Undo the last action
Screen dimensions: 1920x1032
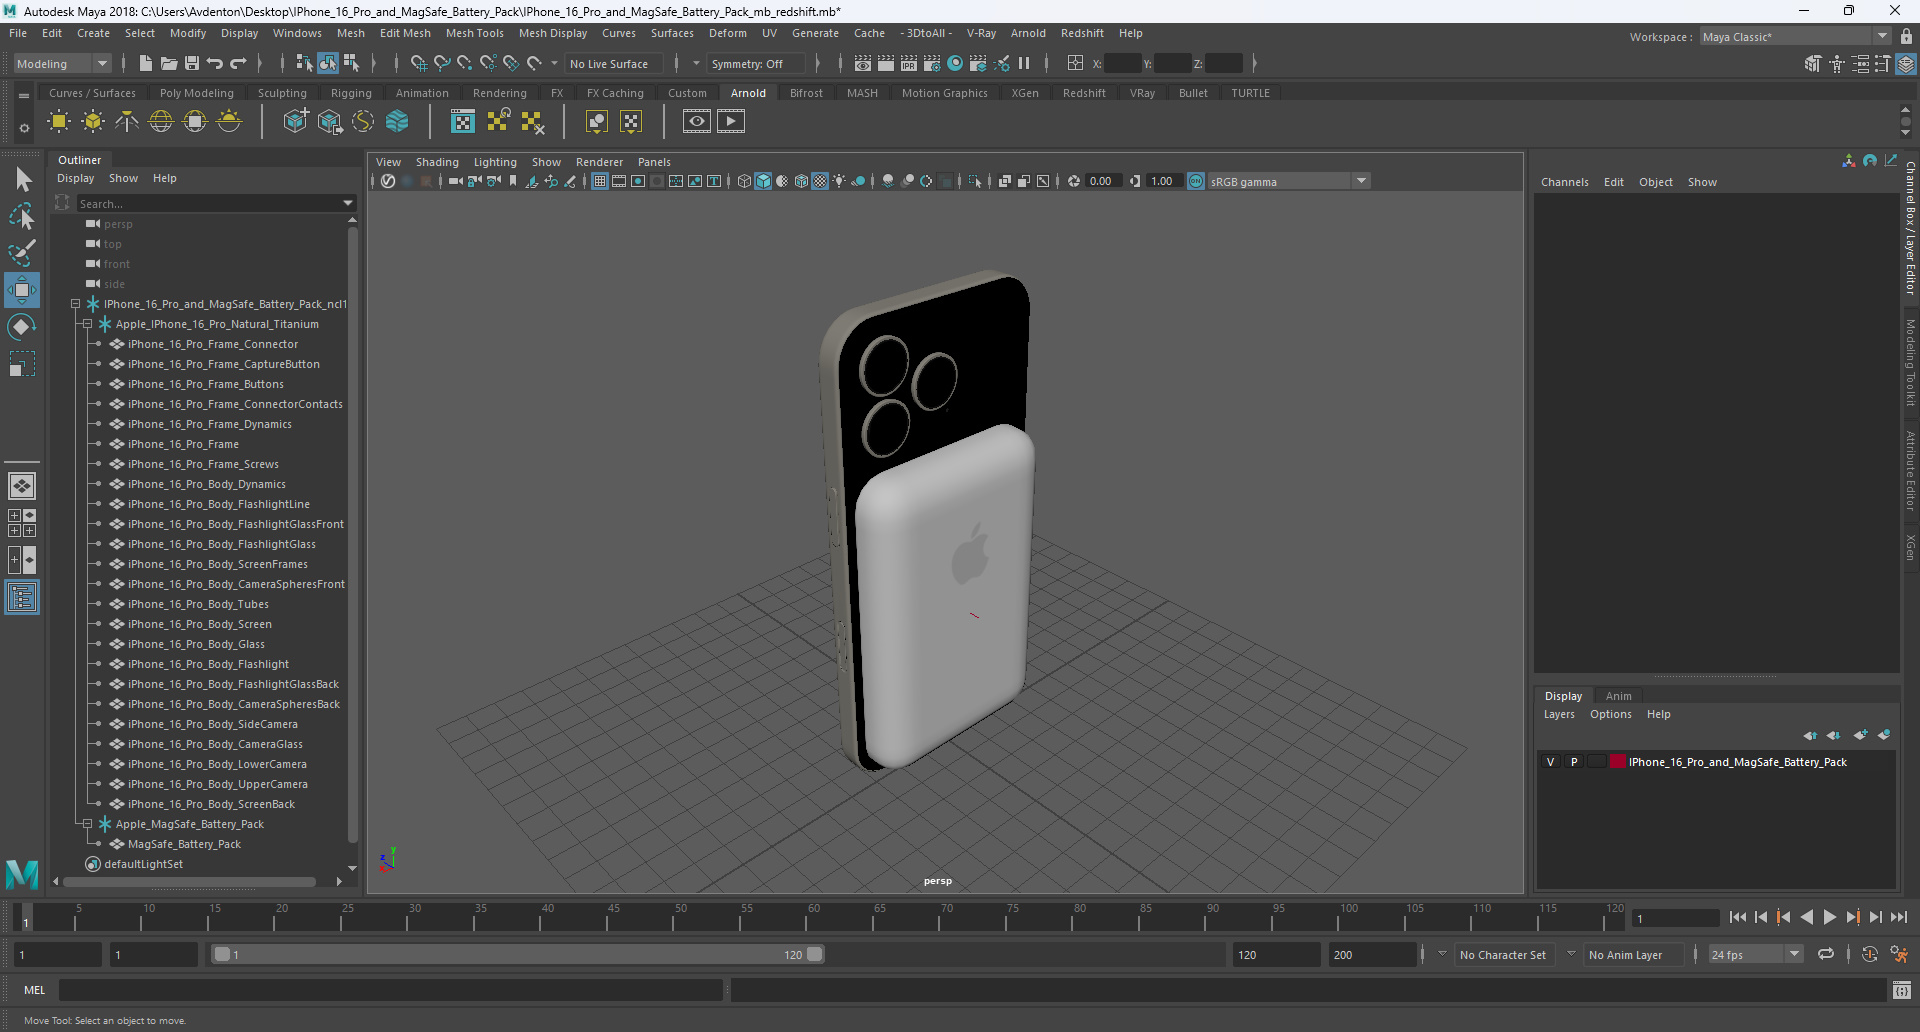[215, 63]
